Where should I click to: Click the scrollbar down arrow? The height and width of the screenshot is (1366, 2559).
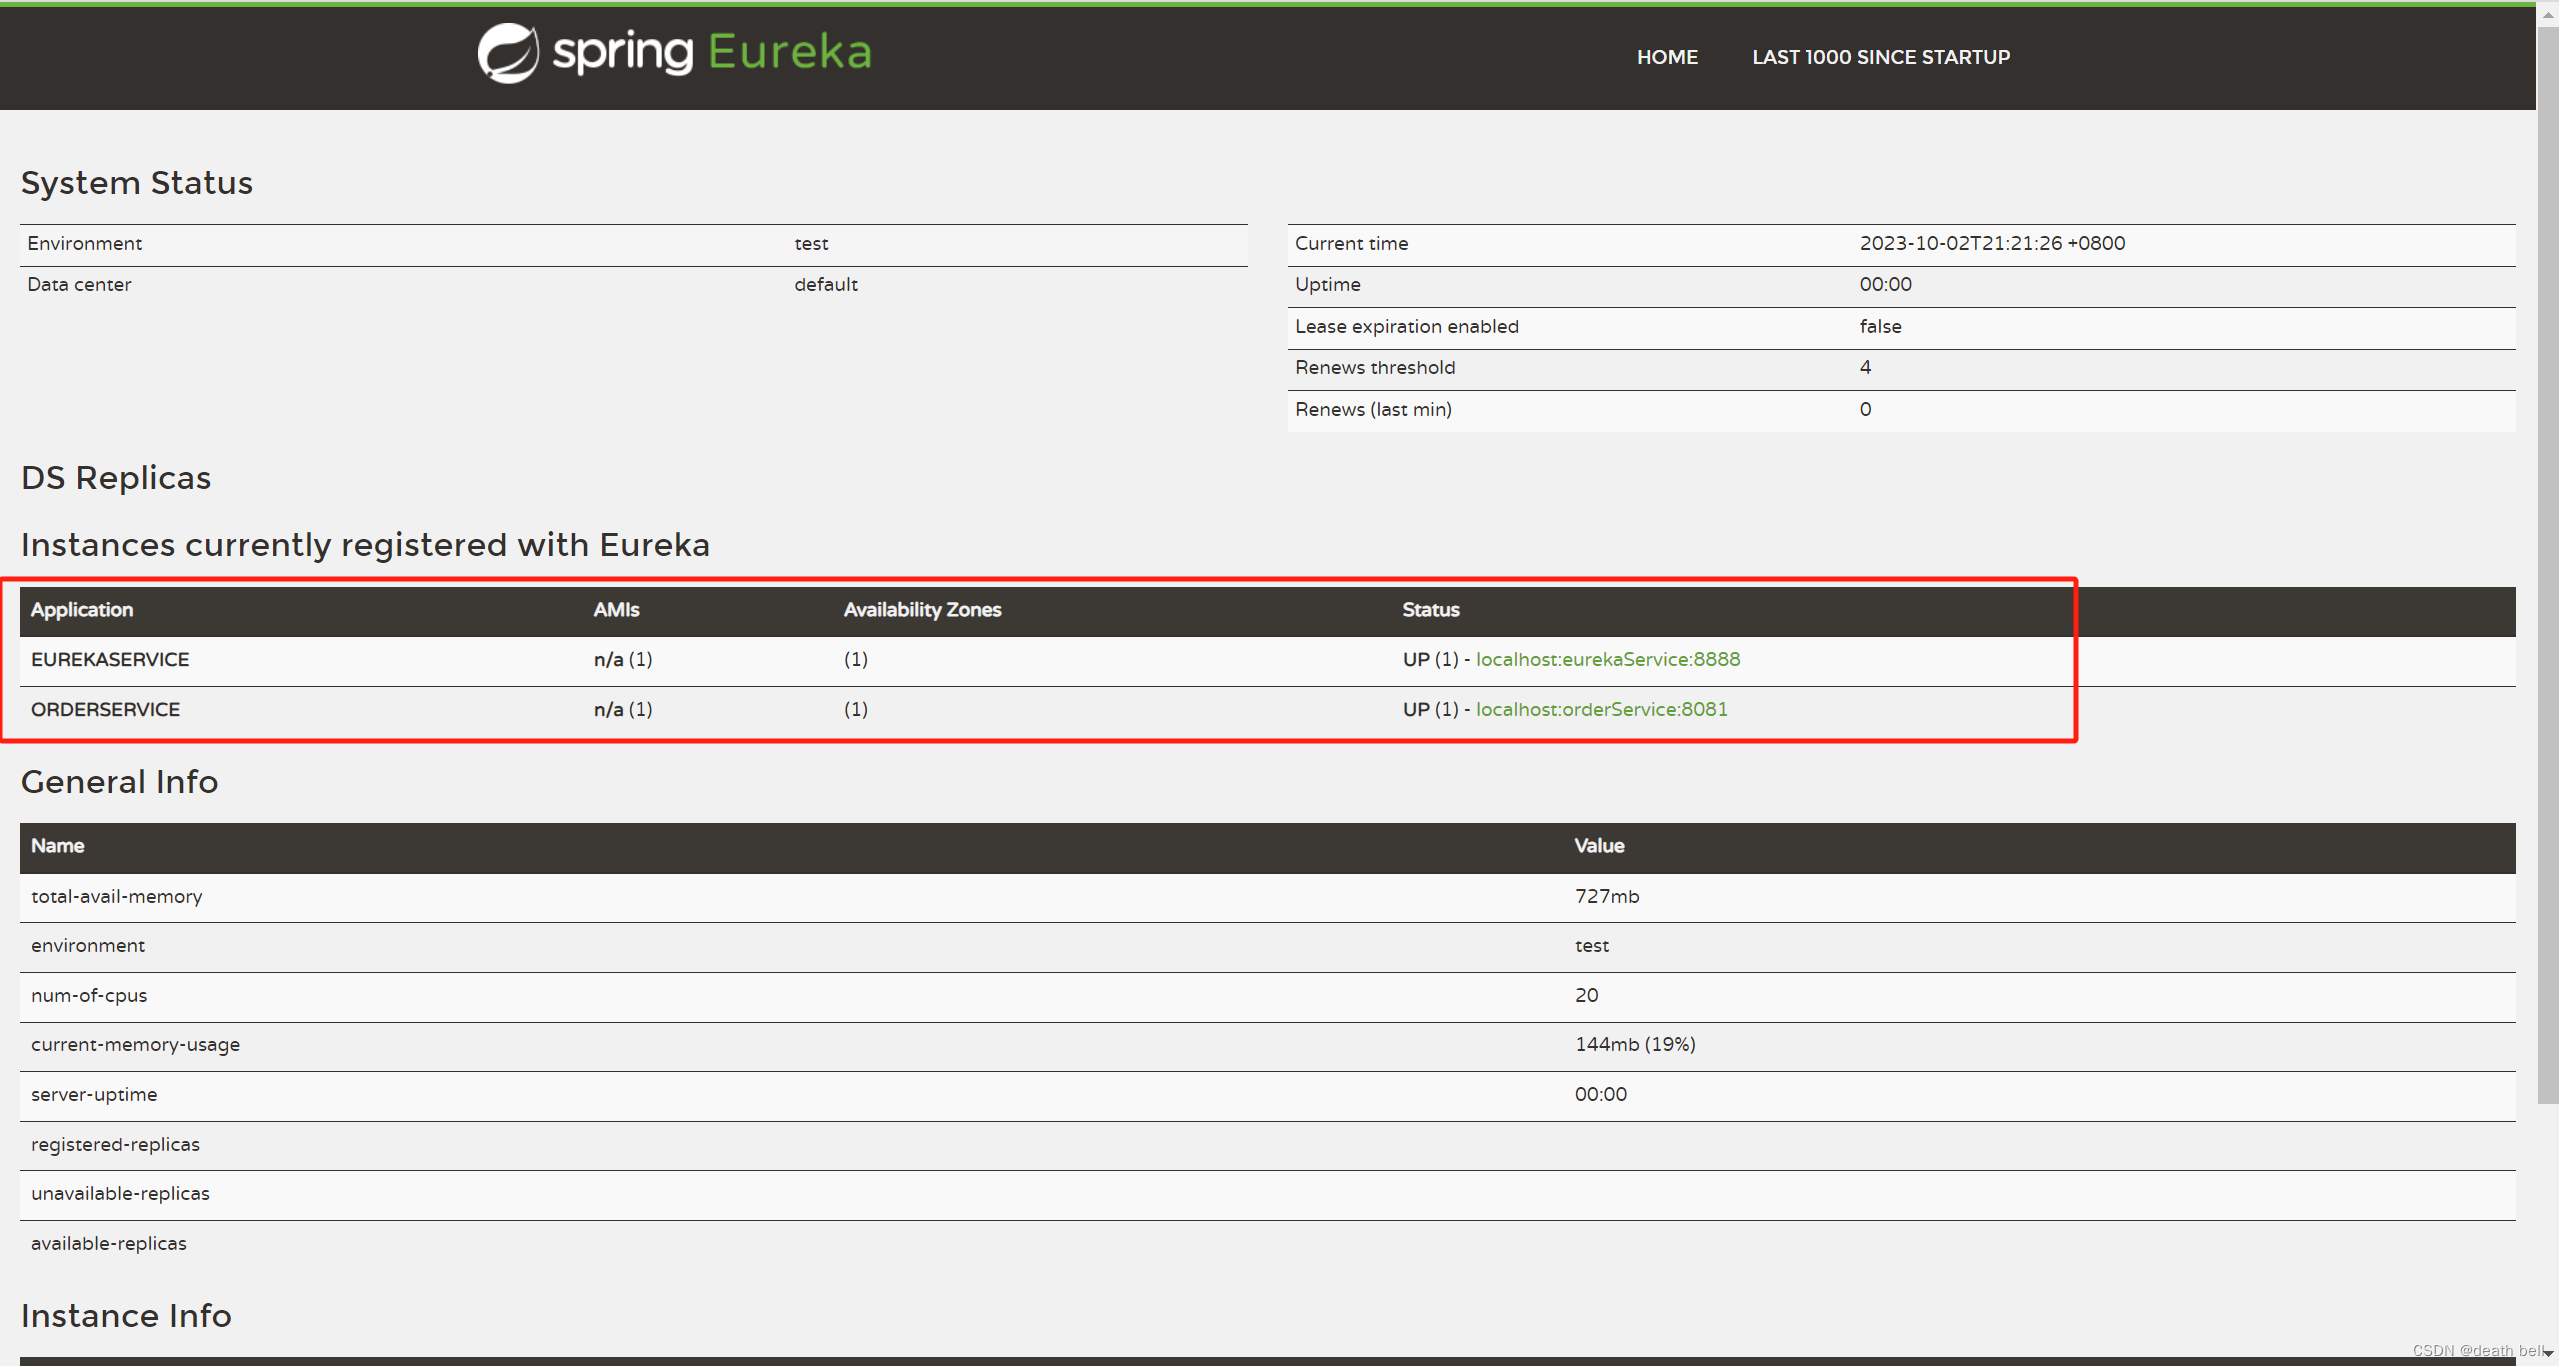point(2548,1353)
